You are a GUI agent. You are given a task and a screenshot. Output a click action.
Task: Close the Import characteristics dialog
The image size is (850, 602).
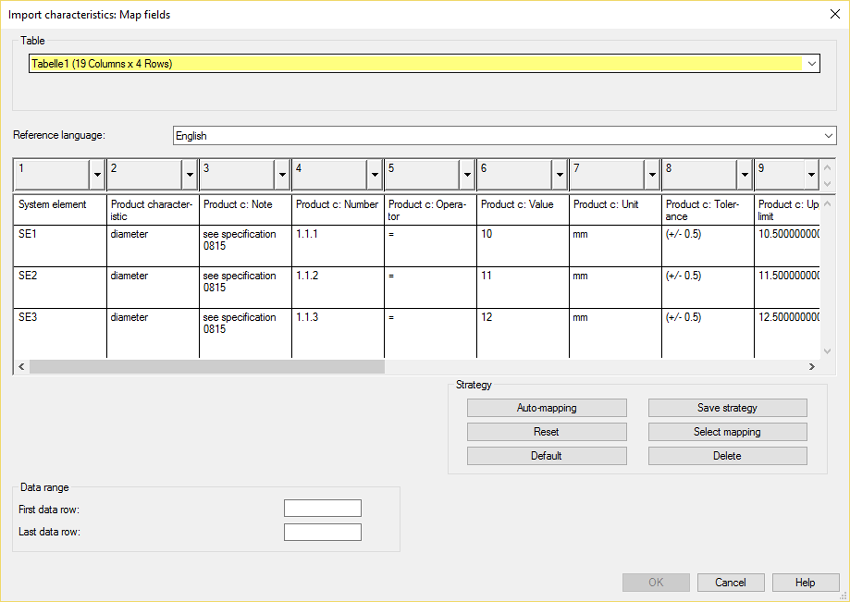coord(835,14)
